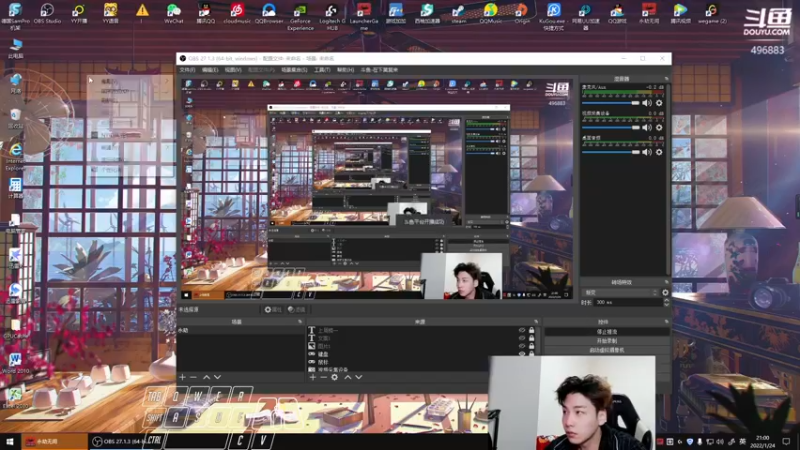
Task: Mute the second mixer audio track
Action: coord(647,127)
